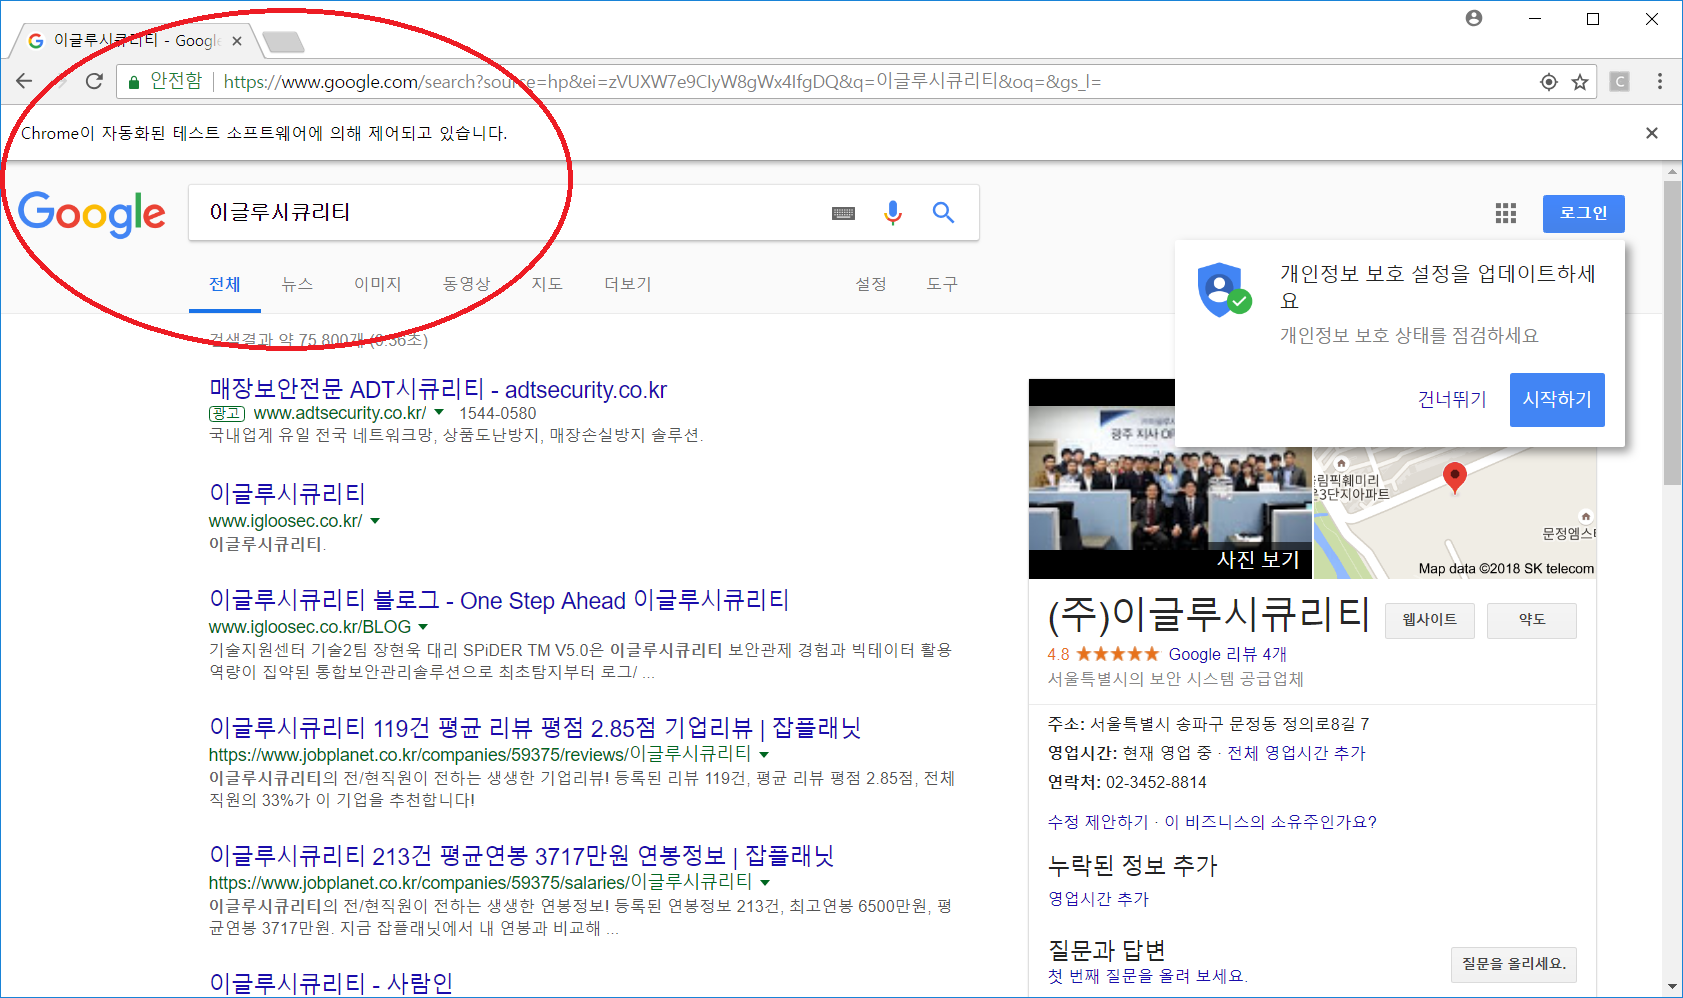Open the Chrome profile avatar icon
This screenshot has width=1683, height=998.
point(1474,18)
